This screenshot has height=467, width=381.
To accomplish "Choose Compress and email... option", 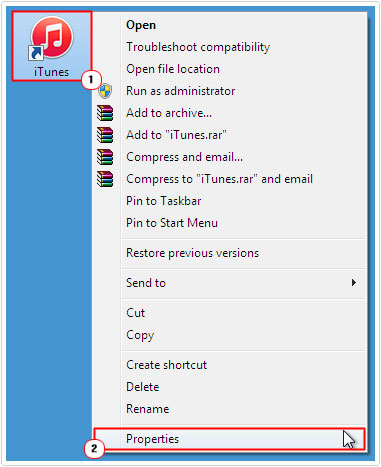I will click(x=230, y=157).
